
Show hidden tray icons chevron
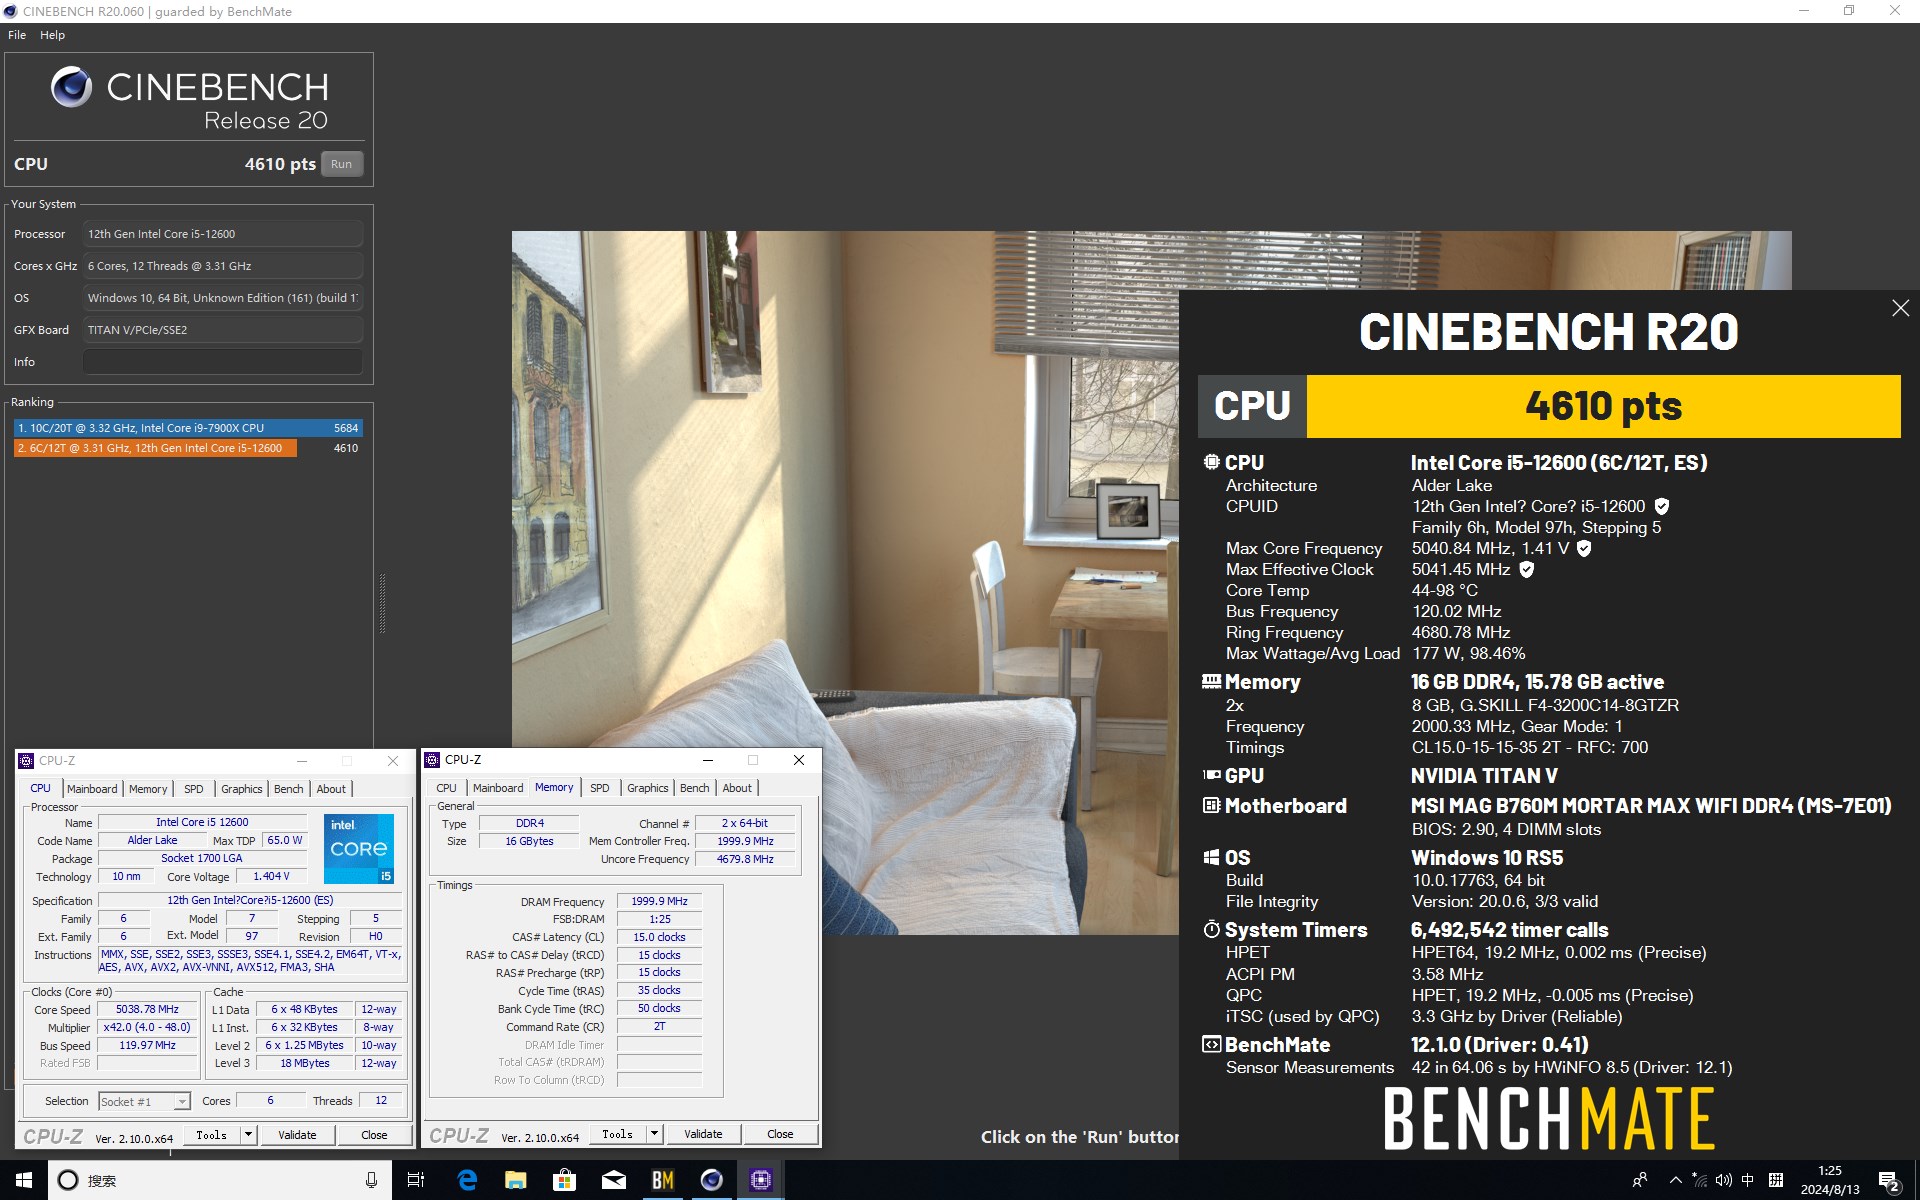[x=1675, y=1180]
